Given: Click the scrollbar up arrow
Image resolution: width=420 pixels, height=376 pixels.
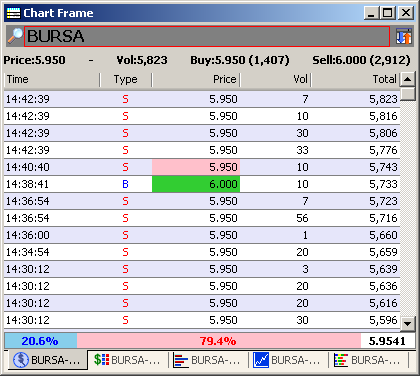Looking at the screenshot, I should [x=408, y=79].
